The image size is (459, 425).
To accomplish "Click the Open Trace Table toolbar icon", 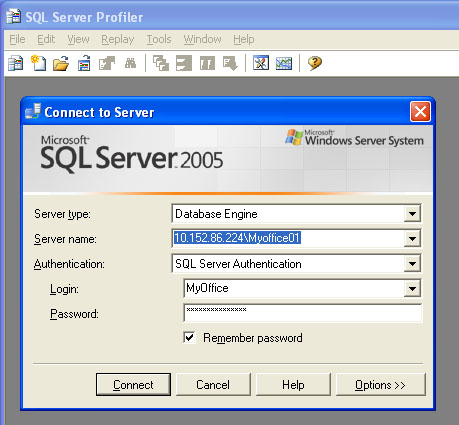I will (84, 63).
